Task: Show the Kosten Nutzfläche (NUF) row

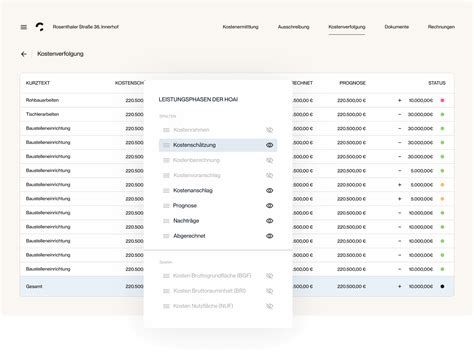Action: [x=270, y=306]
